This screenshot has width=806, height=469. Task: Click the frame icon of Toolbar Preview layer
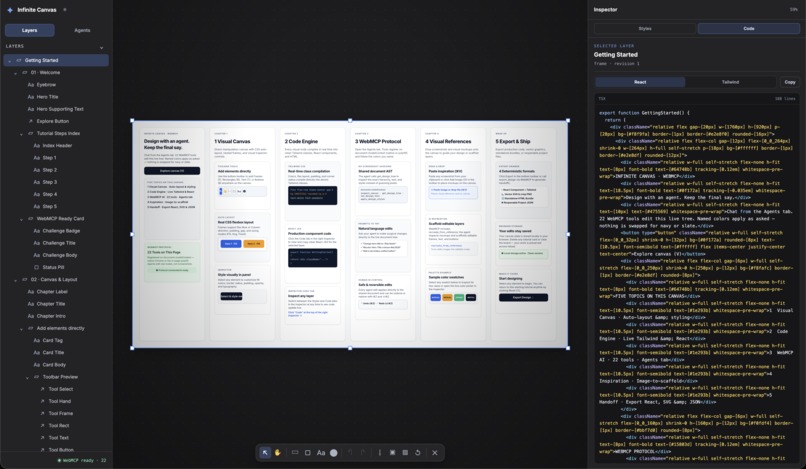tap(36, 377)
